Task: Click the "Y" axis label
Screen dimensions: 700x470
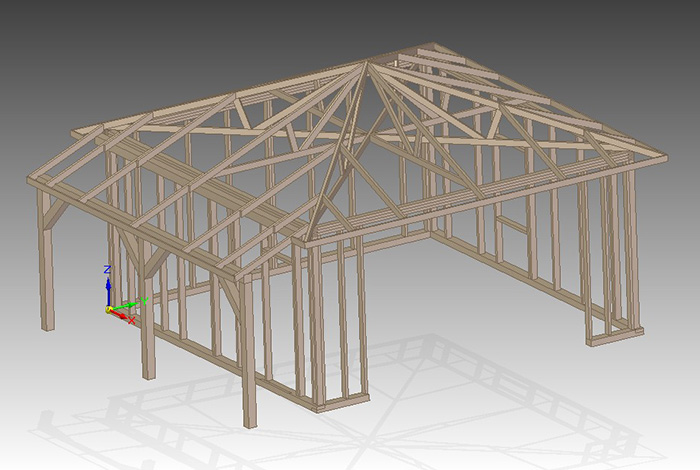Action: click(145, 301)
